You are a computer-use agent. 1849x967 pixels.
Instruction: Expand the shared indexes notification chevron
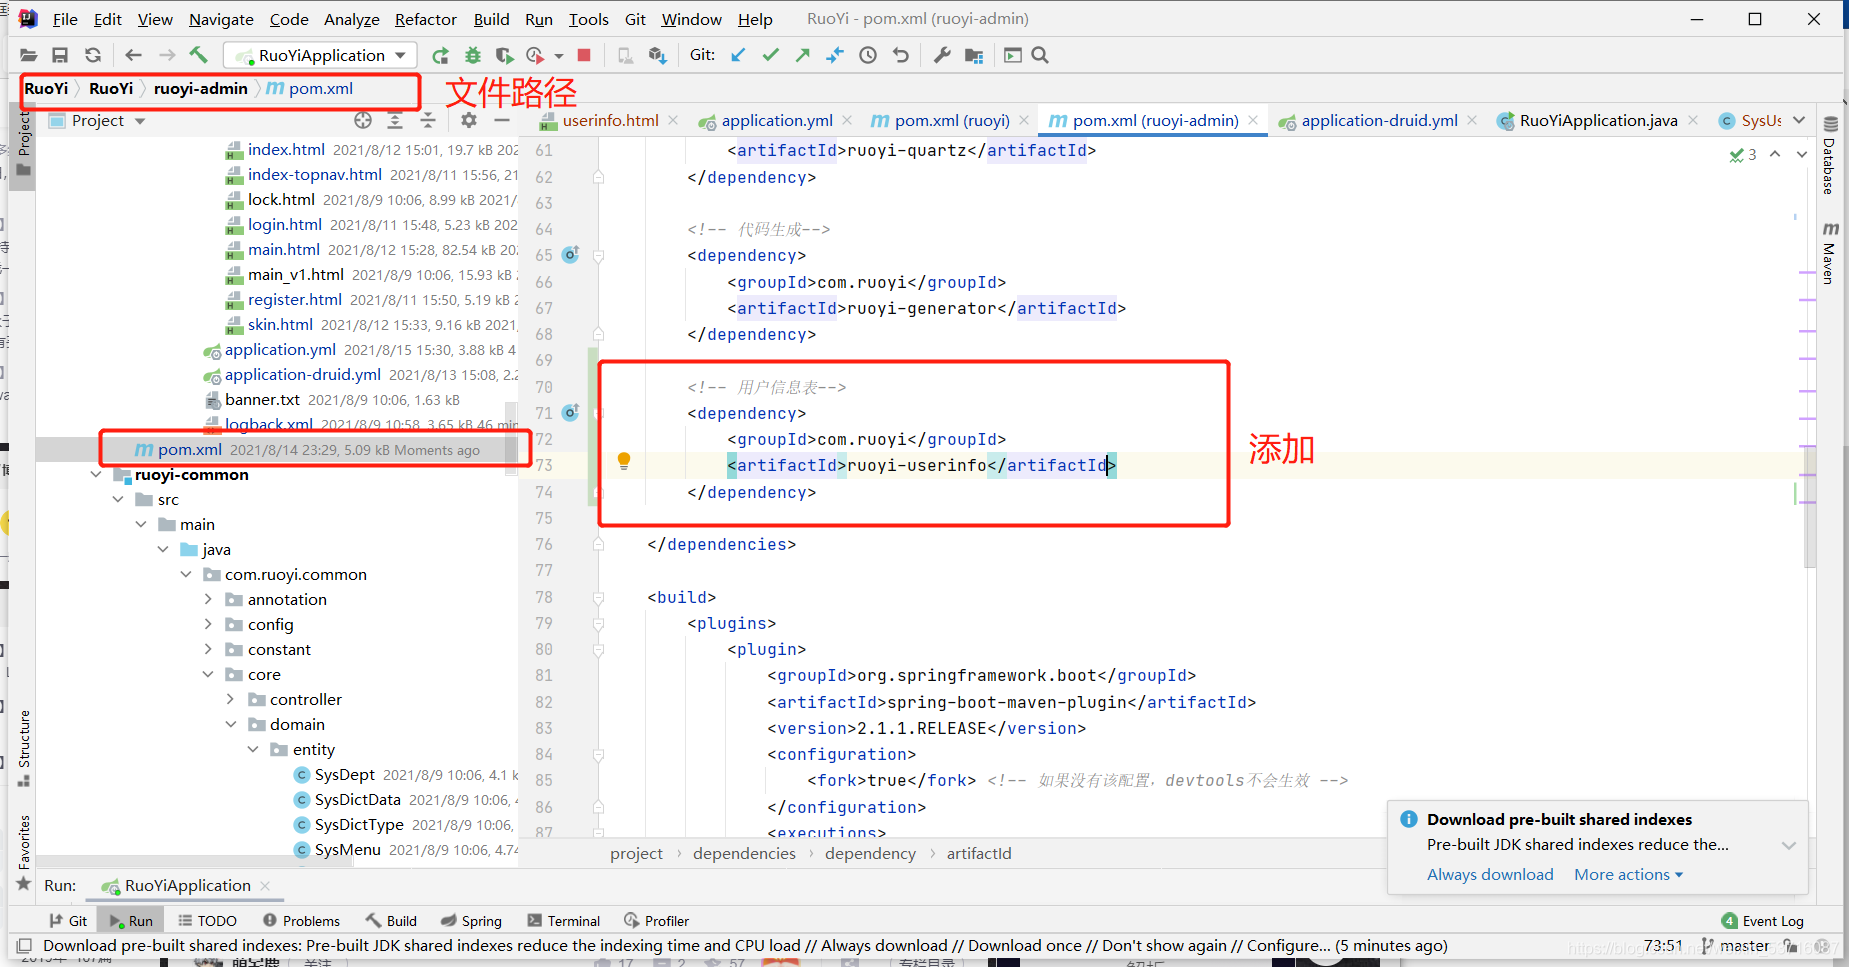tap(1789, 845)
